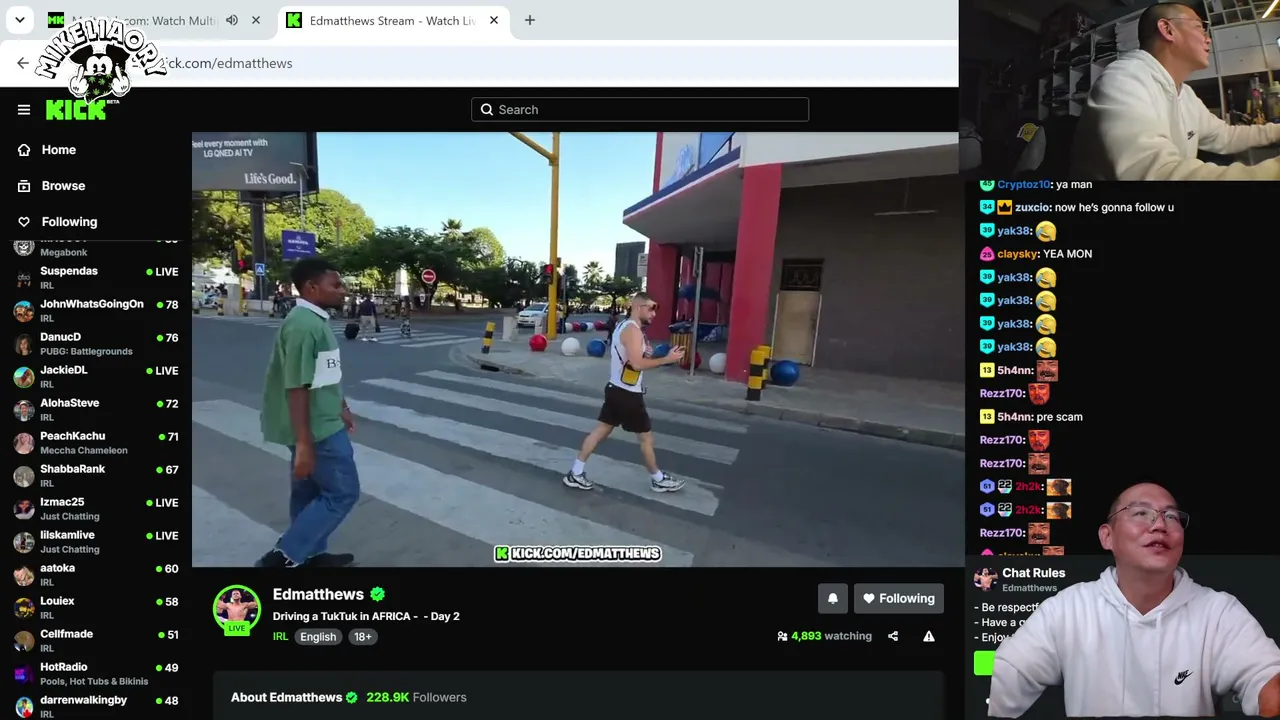Screen dimensions: 1280x720
Task: Click "Driving a TukTuk in AFRICA" stream title
Action: [366, 616]
